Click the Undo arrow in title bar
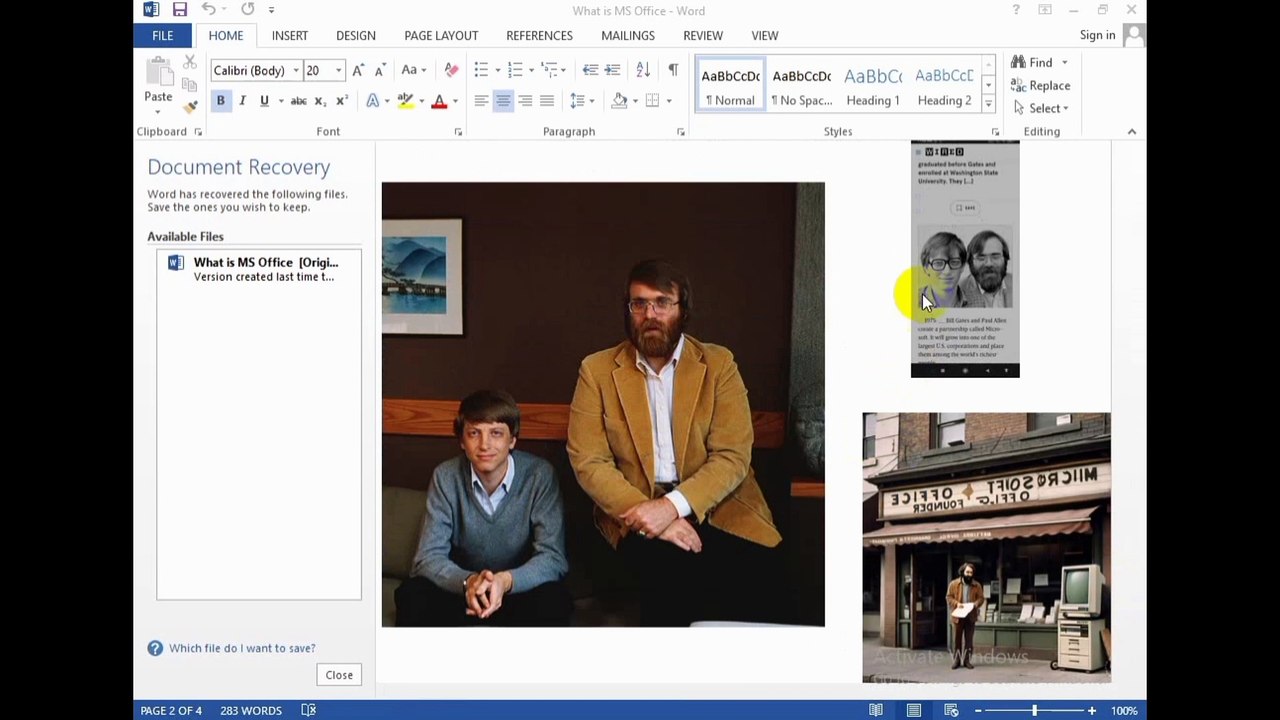The image size is (1280, 720). [208, 10]
